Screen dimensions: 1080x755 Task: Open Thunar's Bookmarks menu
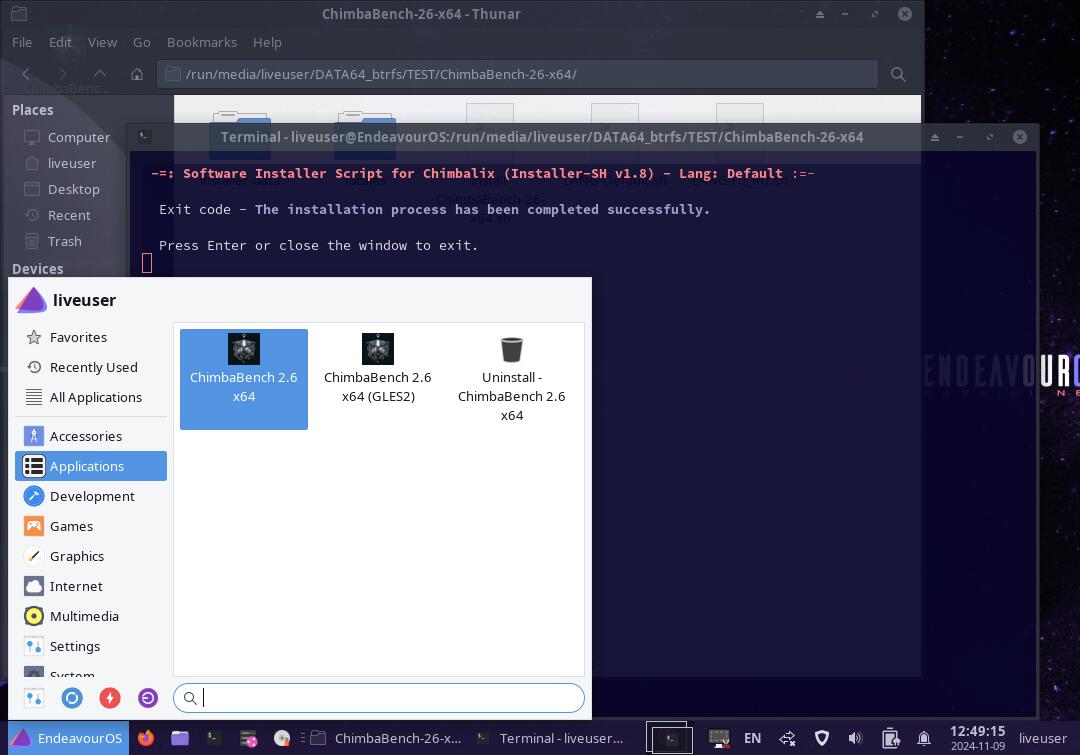pyautogui.click(x=202, y=42)
